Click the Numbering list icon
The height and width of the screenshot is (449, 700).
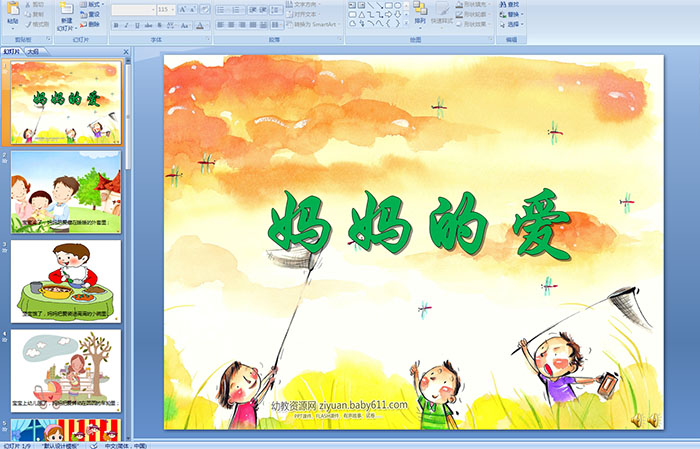tap(237, 9)
